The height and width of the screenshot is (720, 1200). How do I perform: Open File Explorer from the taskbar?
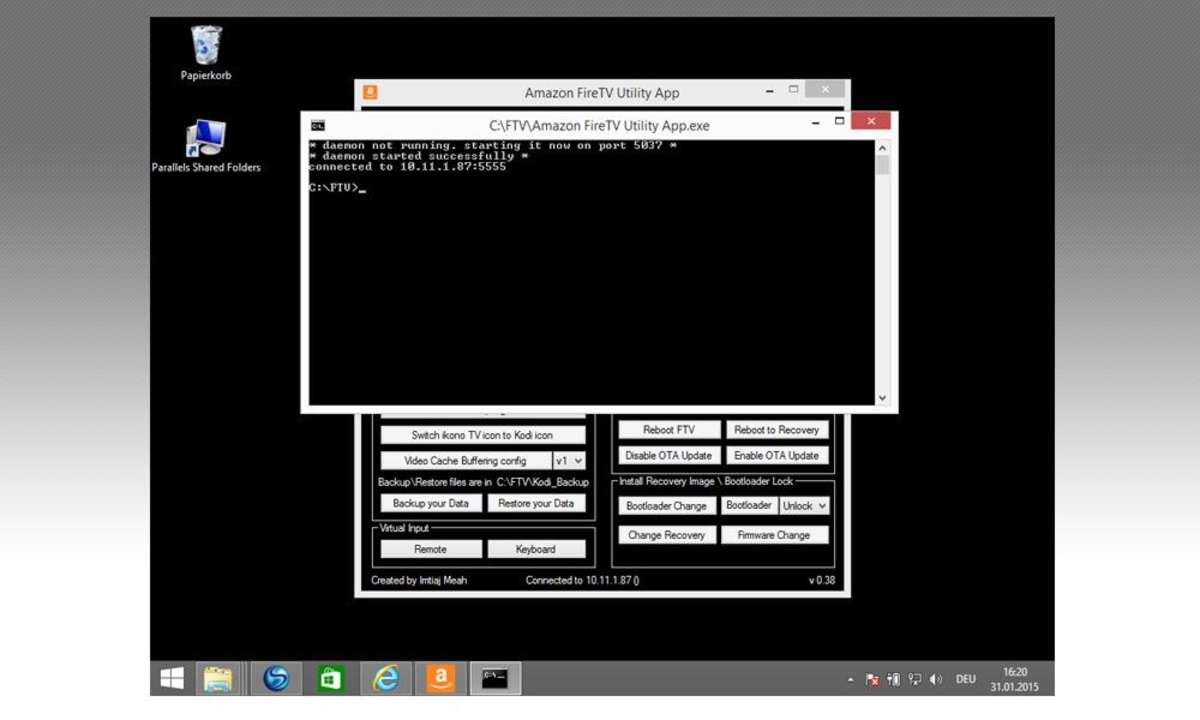tap(218, 679)
